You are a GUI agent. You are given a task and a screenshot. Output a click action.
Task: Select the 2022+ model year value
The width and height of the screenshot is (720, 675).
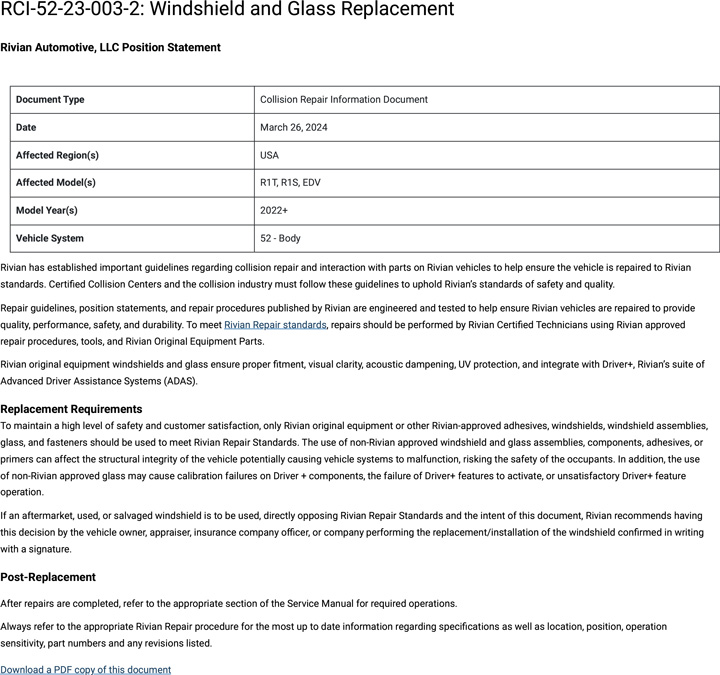pyautogui.click(x=274, y=211)
